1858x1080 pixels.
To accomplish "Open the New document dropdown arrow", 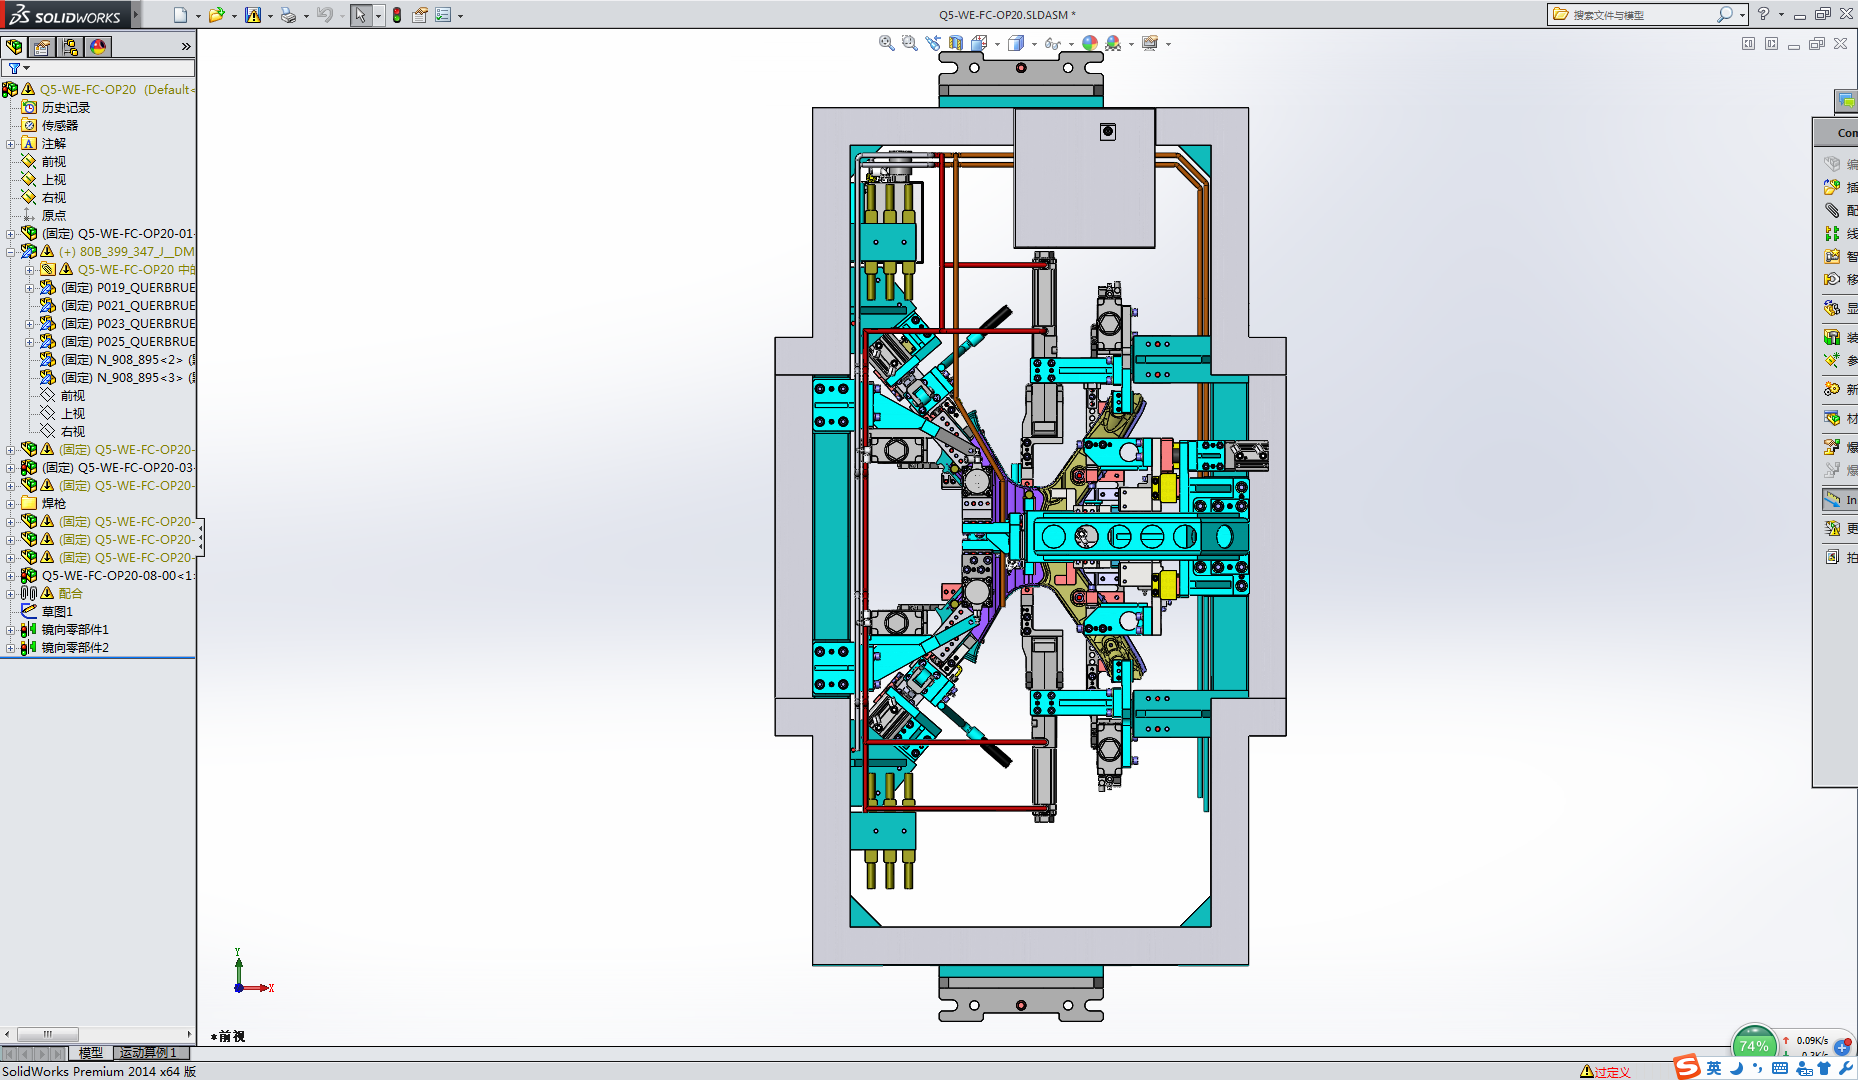I will [x=198, y=16].
